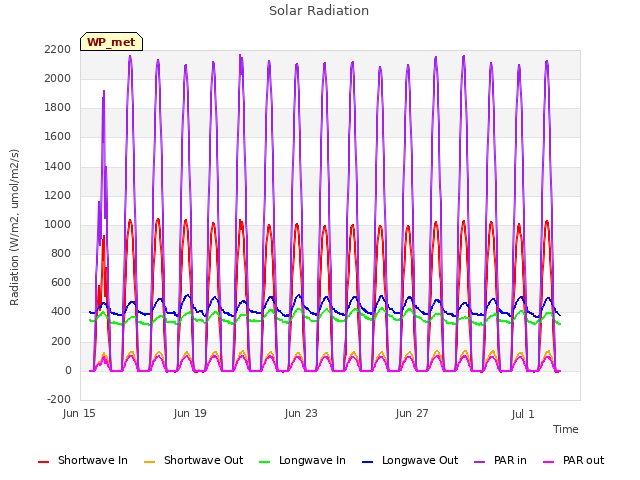The width and height of the screenshot is (640, 480).
Task: Click the 1800 y-axis tick label
Action: pyautogui.click(x=58, y=108)
